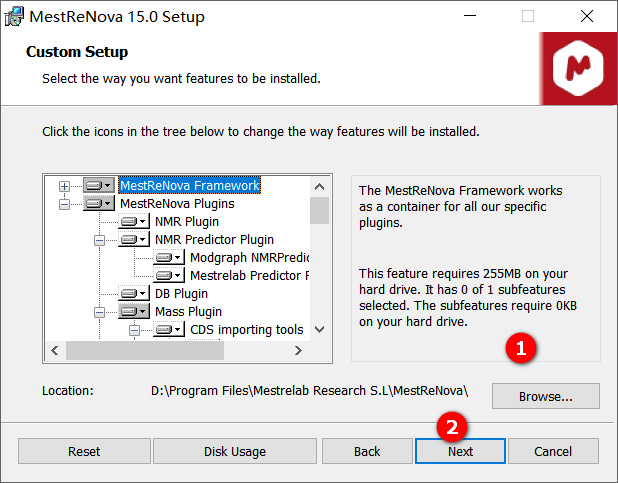The height and width of the screenshot is (483, 618).
Task: Collapse the CDS importing tools node
Action: click(x=134, y=330)
